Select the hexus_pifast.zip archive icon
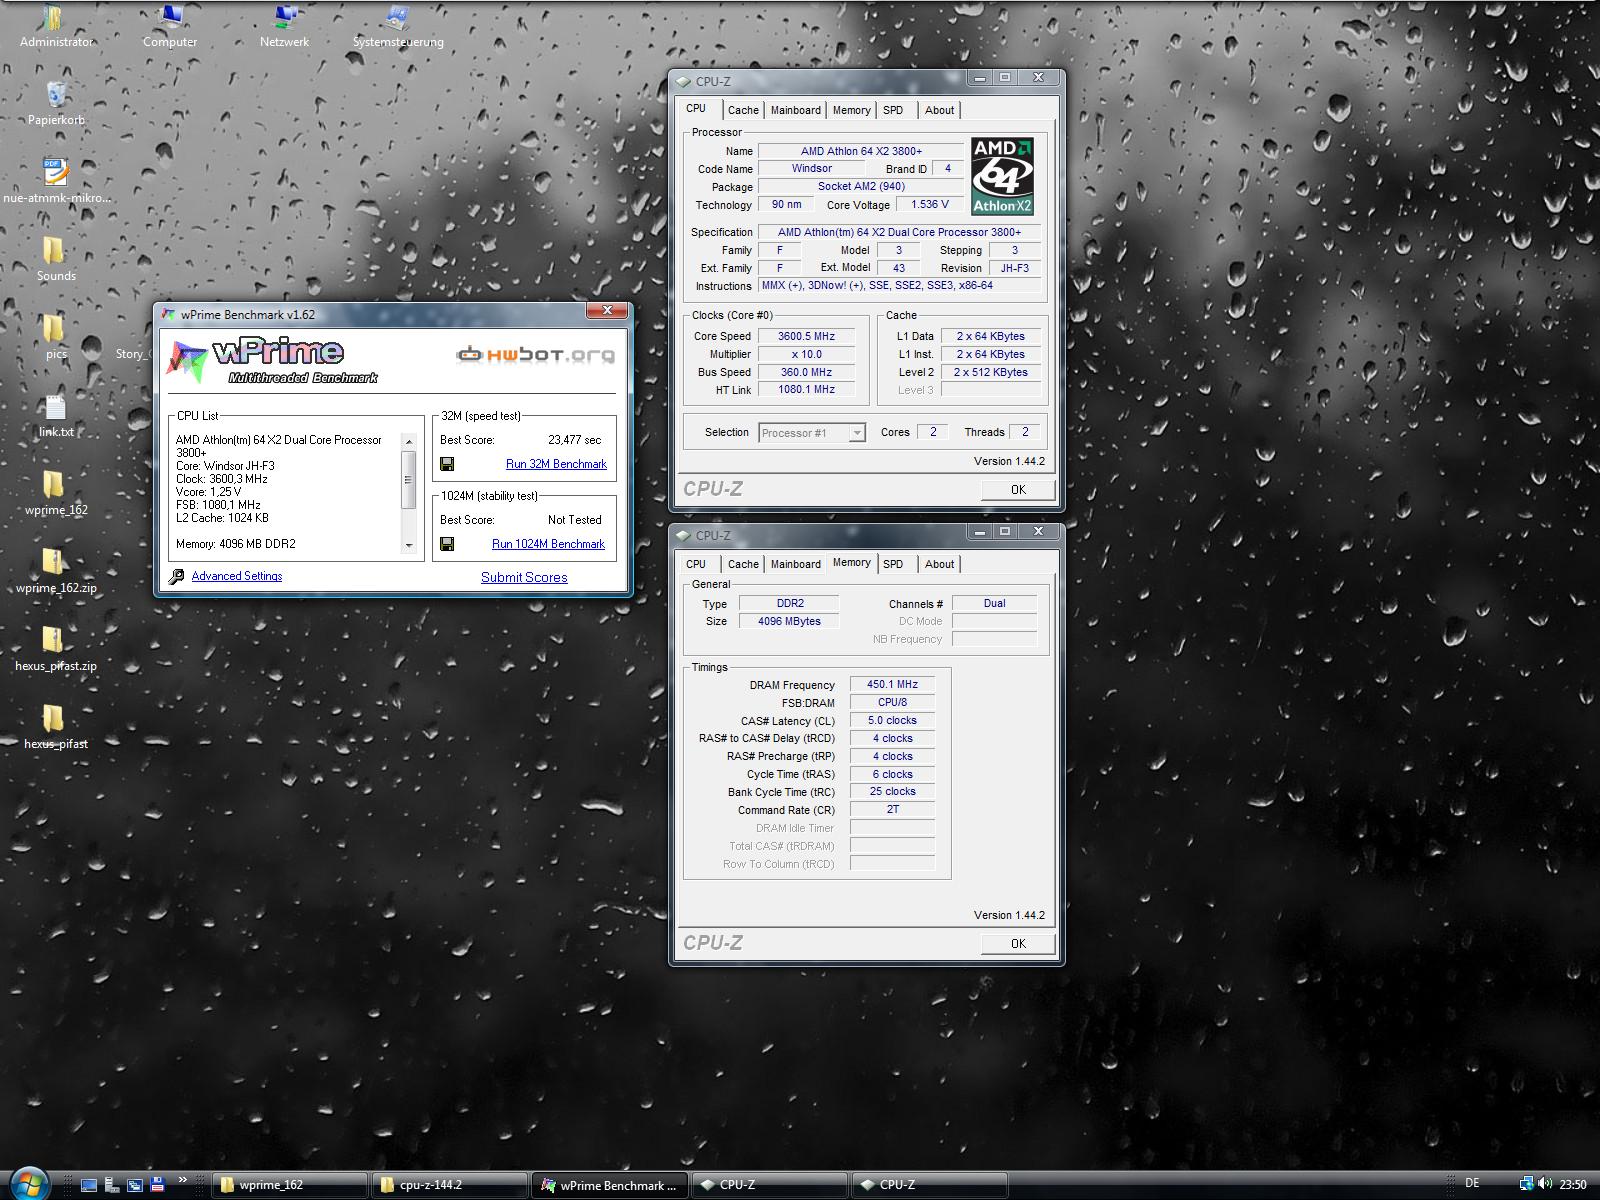Screen dimensions: 1600x1200 [x=56, y=650]
